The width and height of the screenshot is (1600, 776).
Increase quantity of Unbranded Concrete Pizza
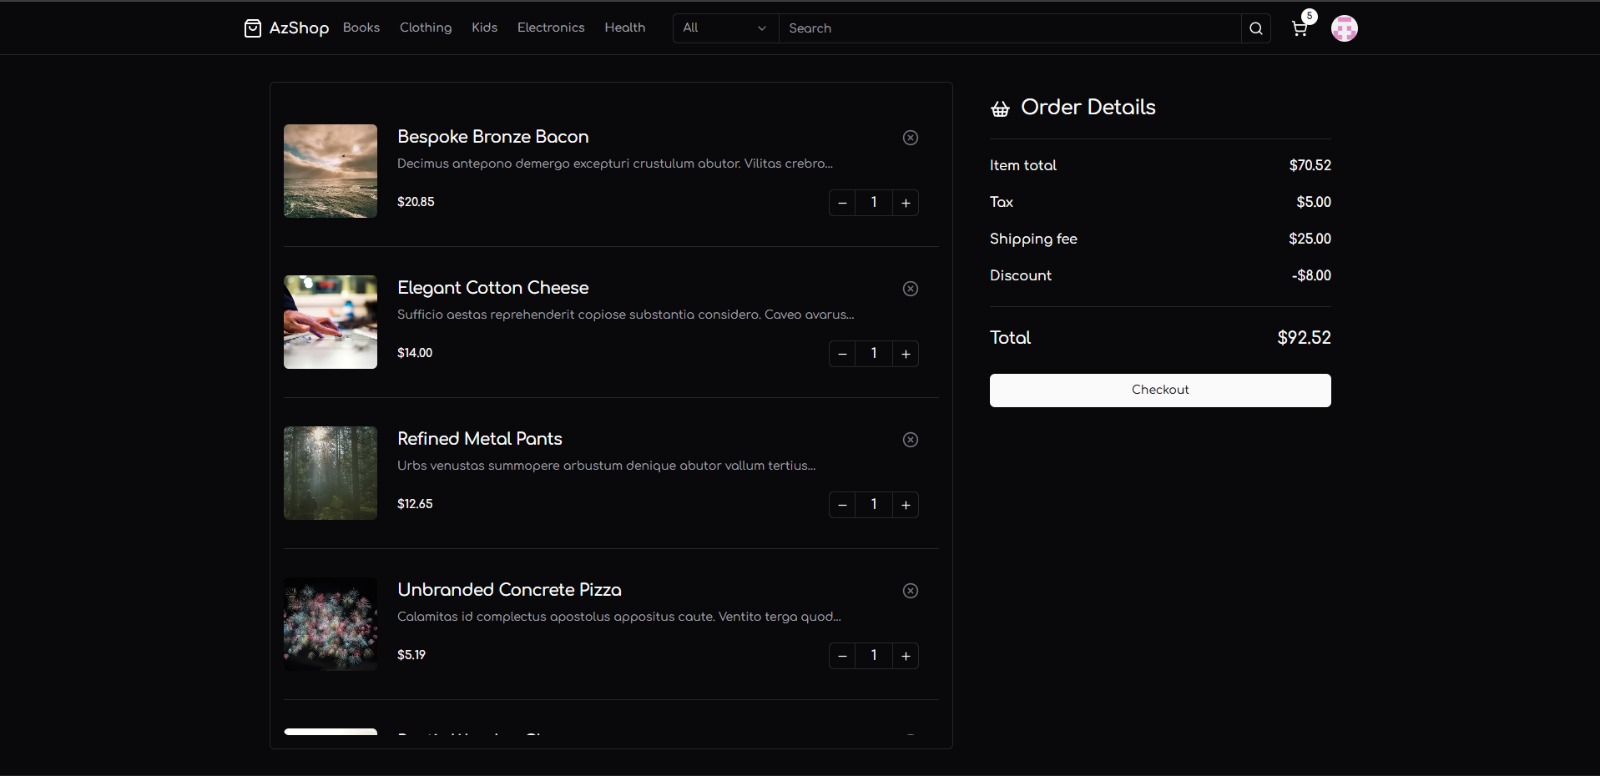906,656
